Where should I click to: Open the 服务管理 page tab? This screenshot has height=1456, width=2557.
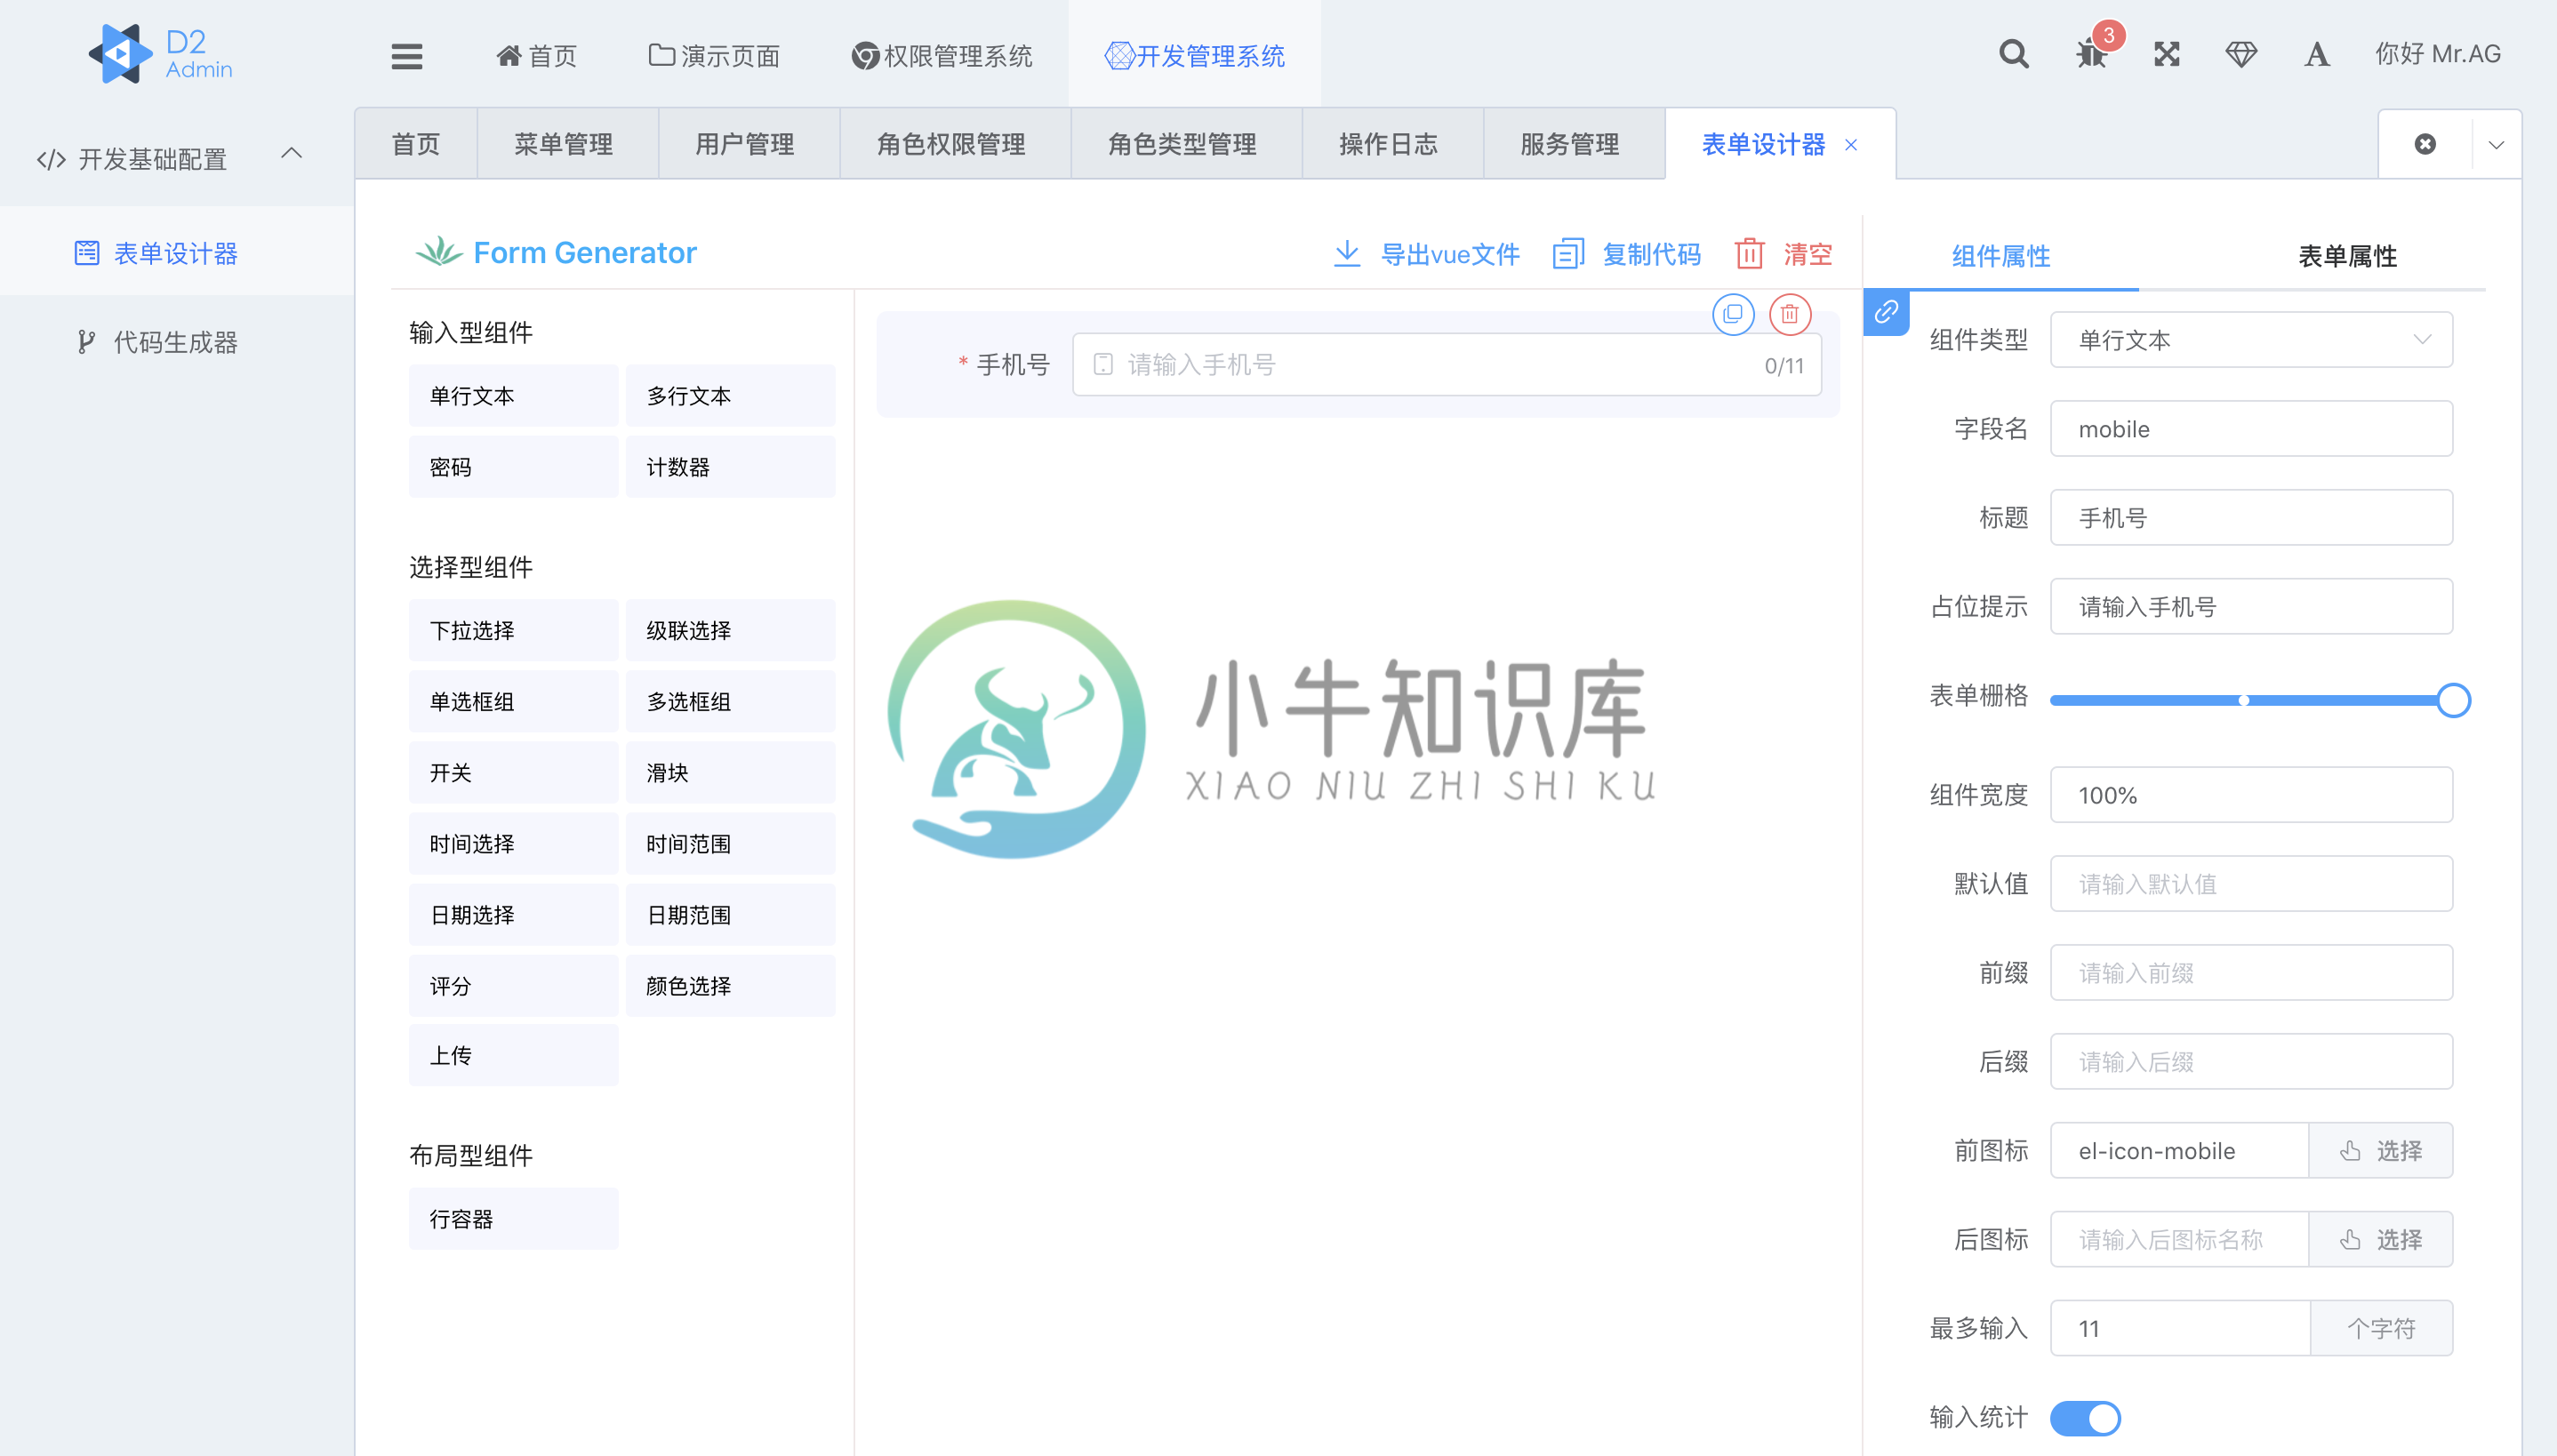1569,144
